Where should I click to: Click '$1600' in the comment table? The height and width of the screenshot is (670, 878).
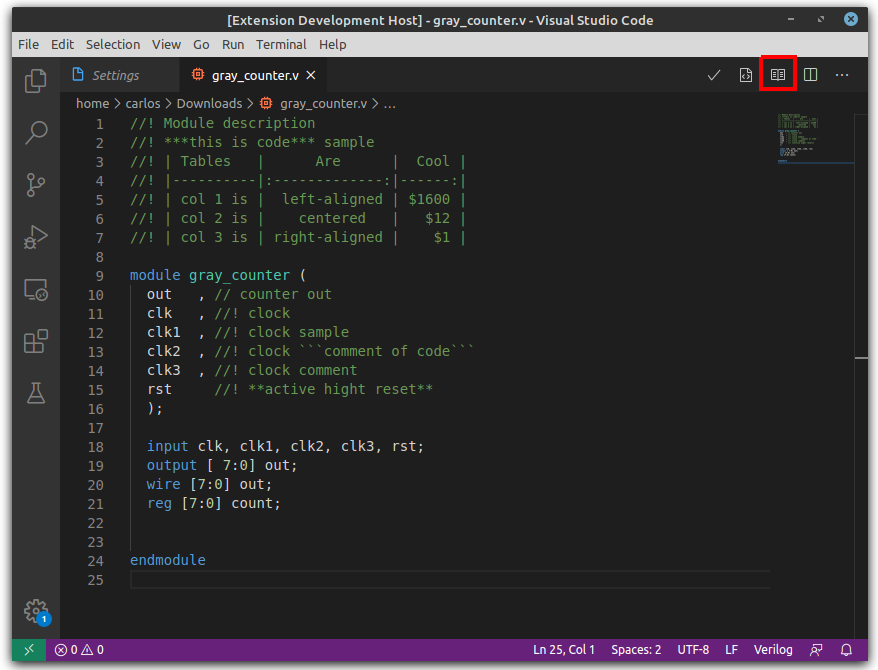pyautogui.click(x=429, y=199)
